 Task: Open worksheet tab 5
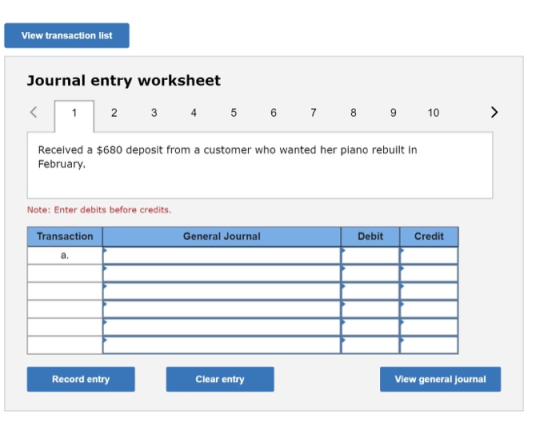tap(234, 113)
